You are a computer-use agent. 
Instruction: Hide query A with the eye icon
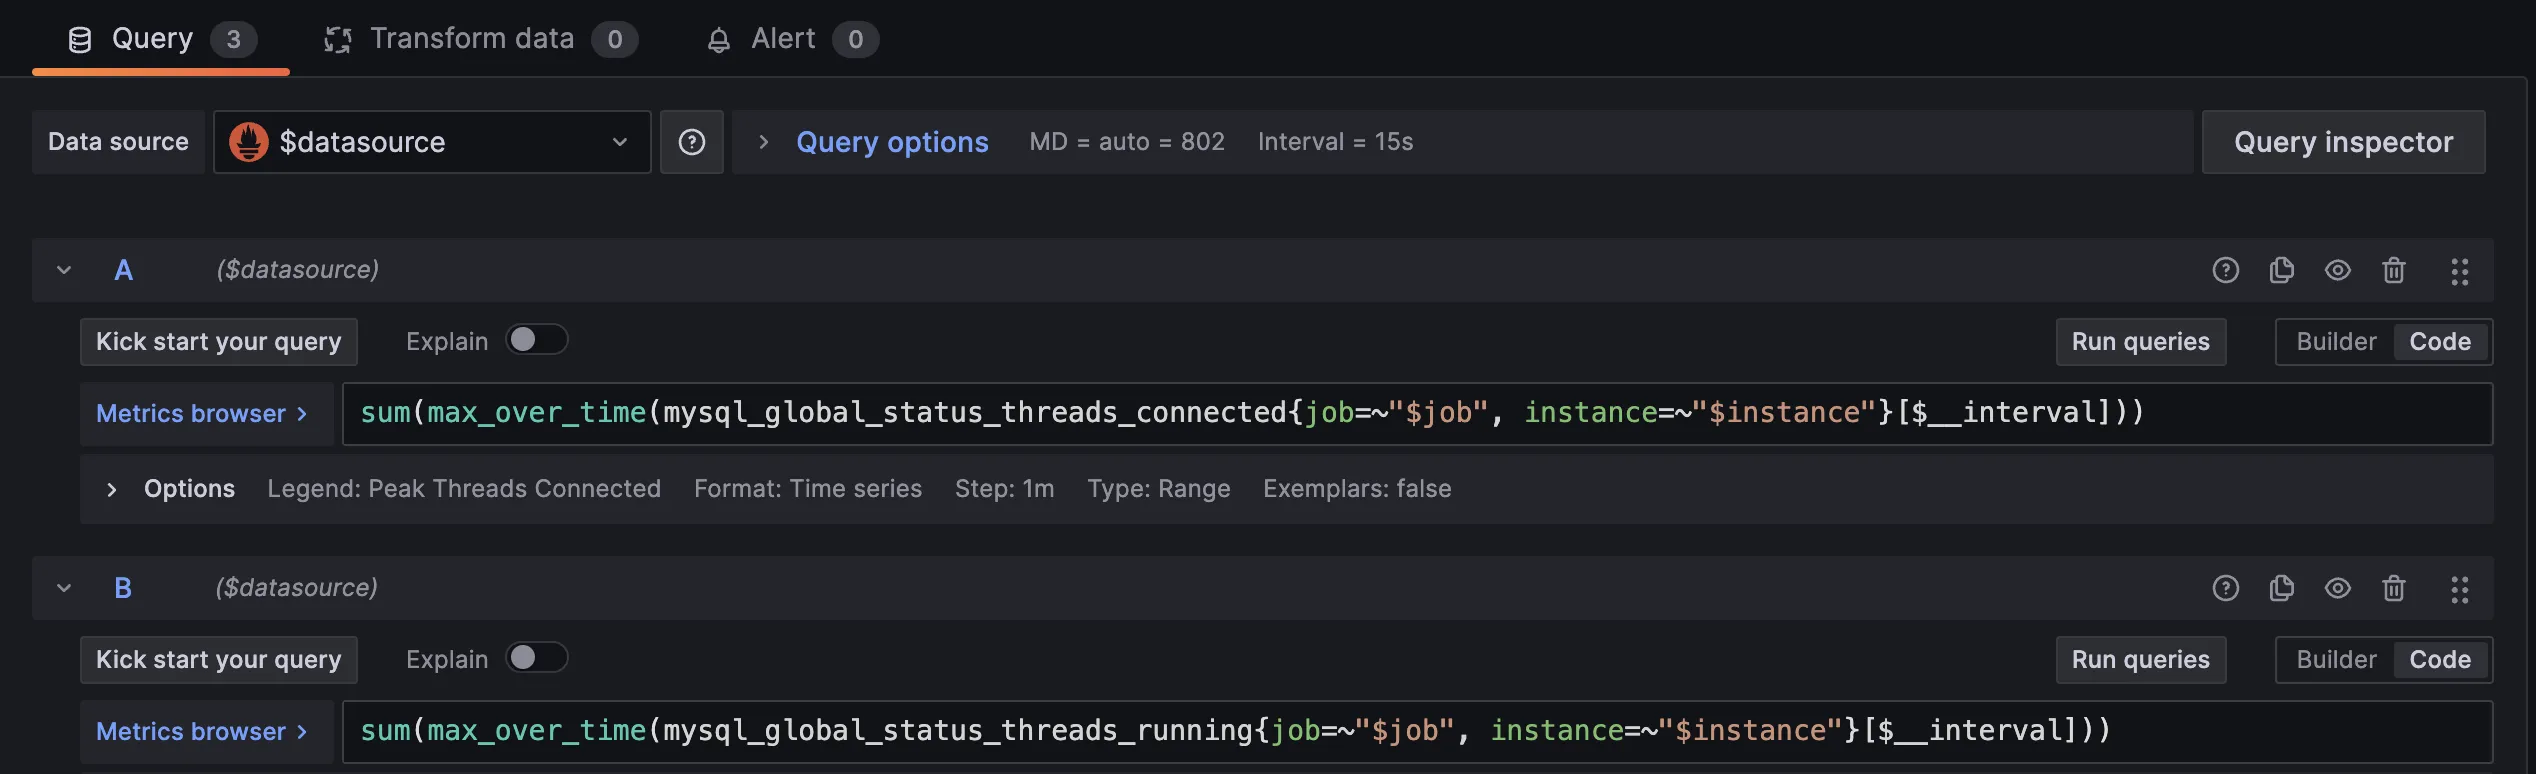[2337, 270]
